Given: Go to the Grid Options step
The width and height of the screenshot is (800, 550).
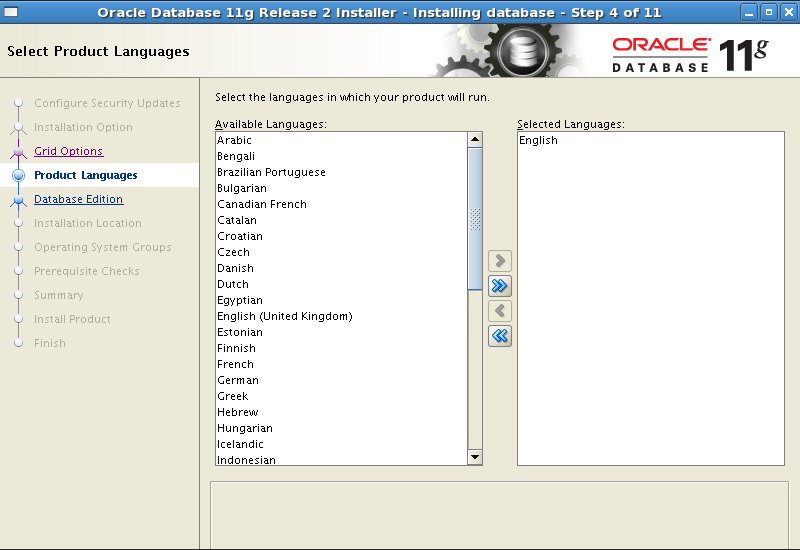Looking at the screenshot, I should pos(68,151).
